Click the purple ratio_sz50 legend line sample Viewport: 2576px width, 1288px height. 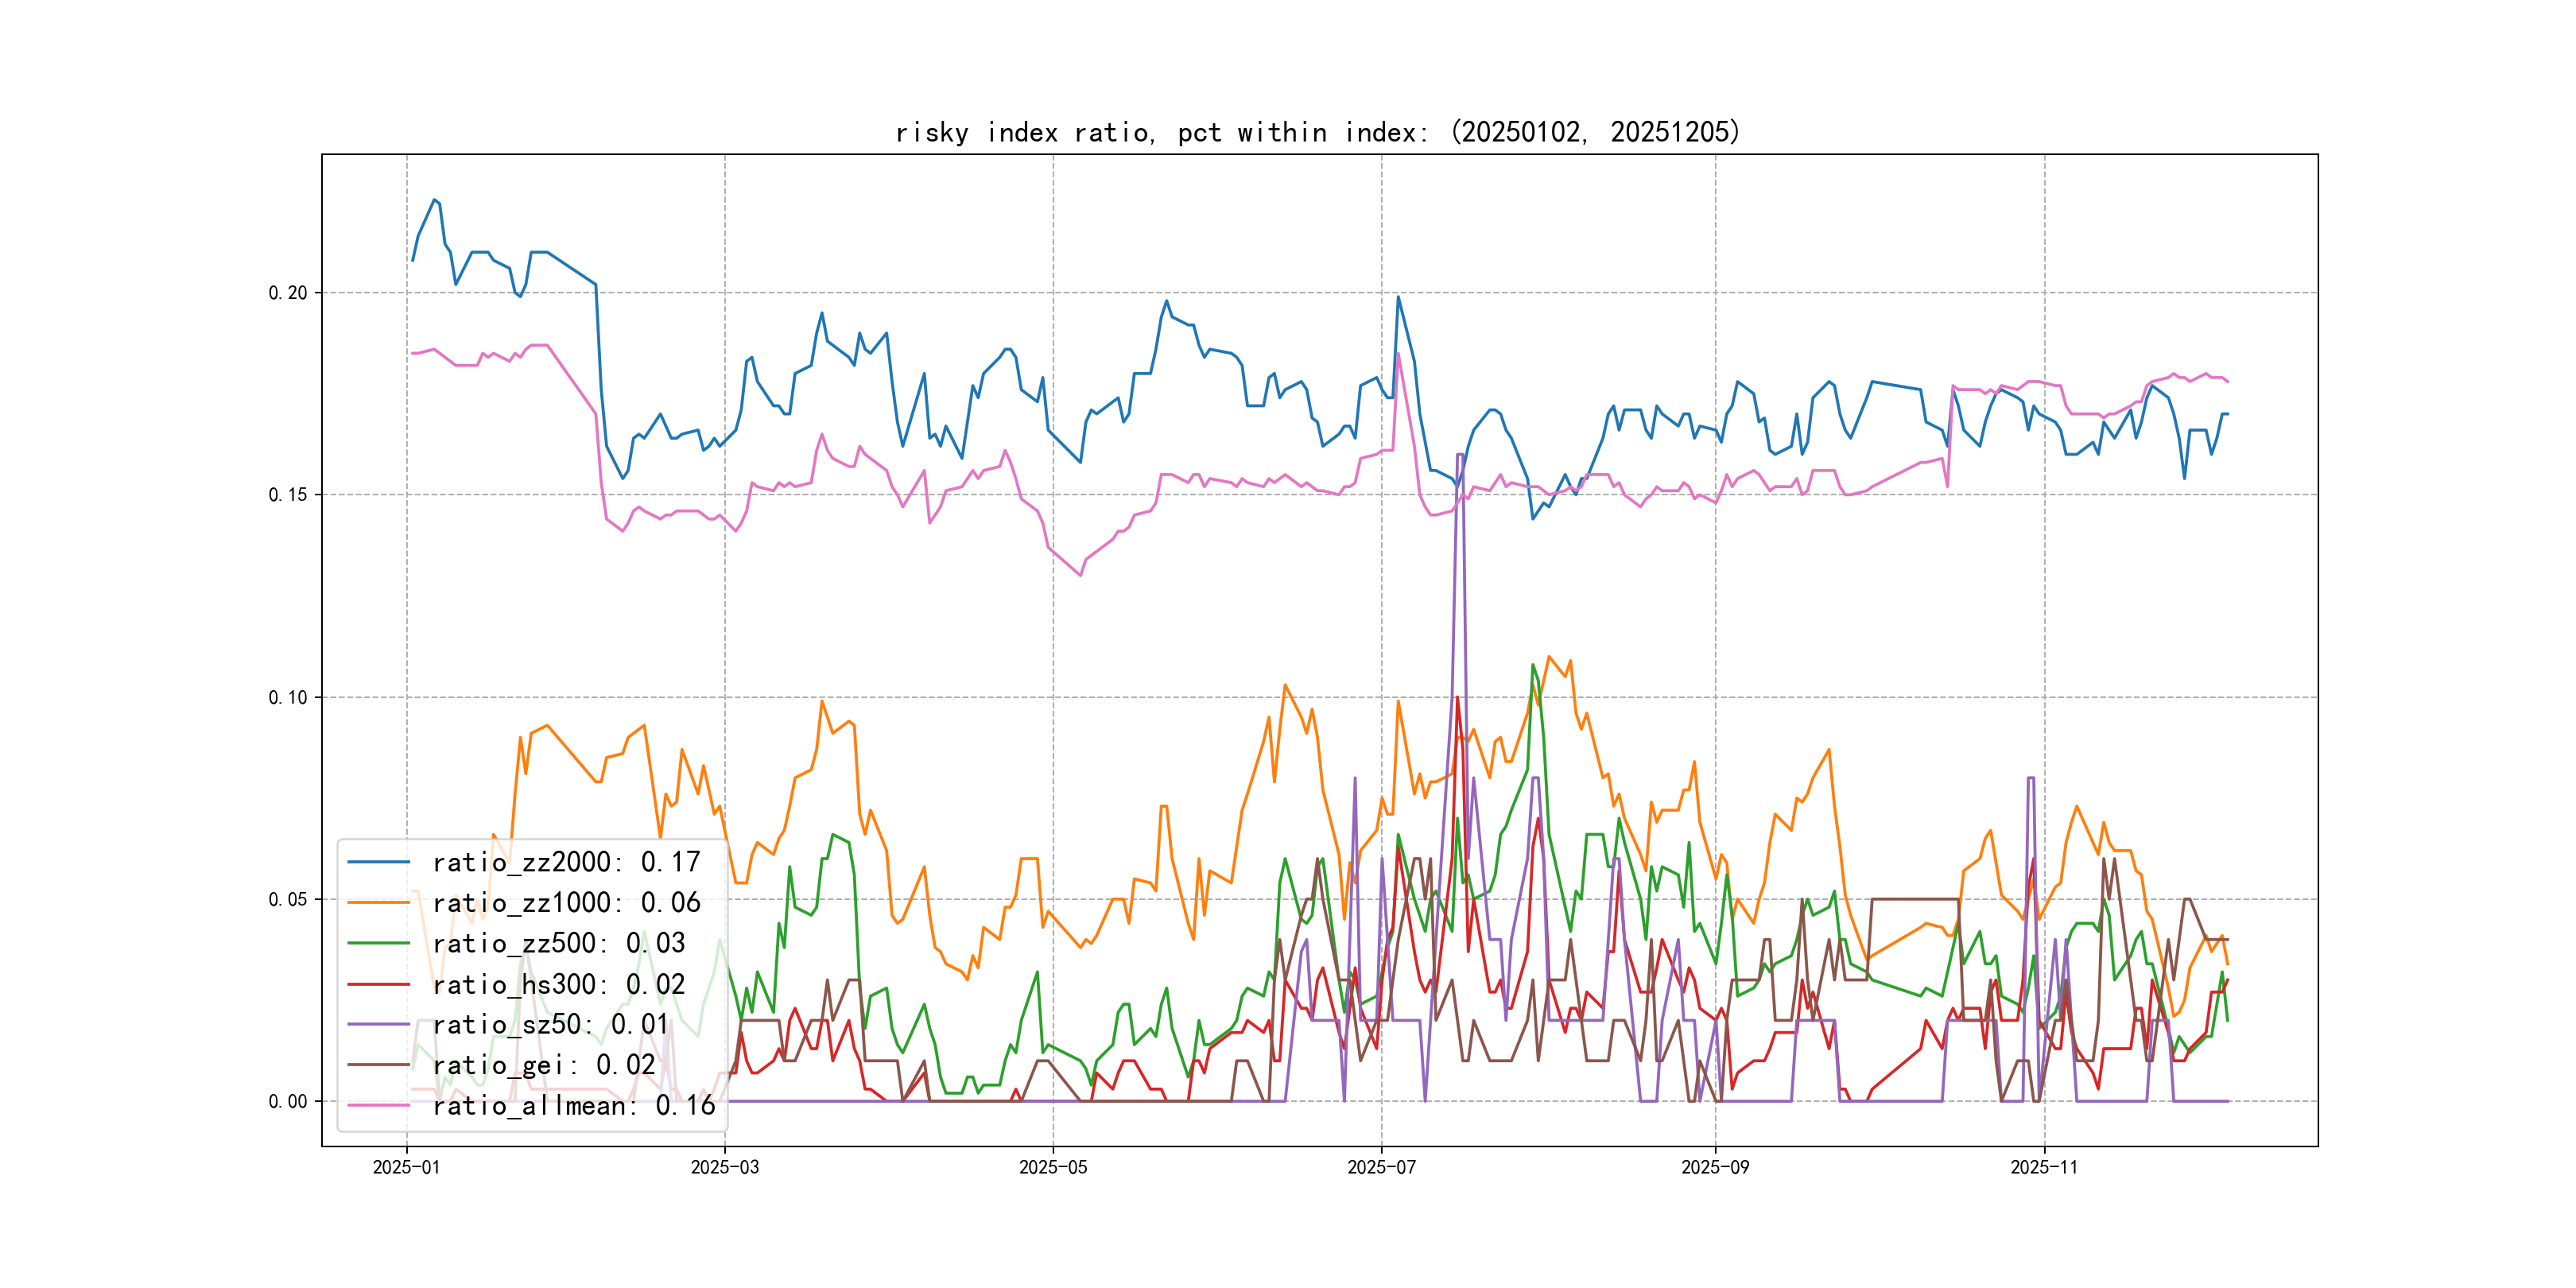[378, 1024]
